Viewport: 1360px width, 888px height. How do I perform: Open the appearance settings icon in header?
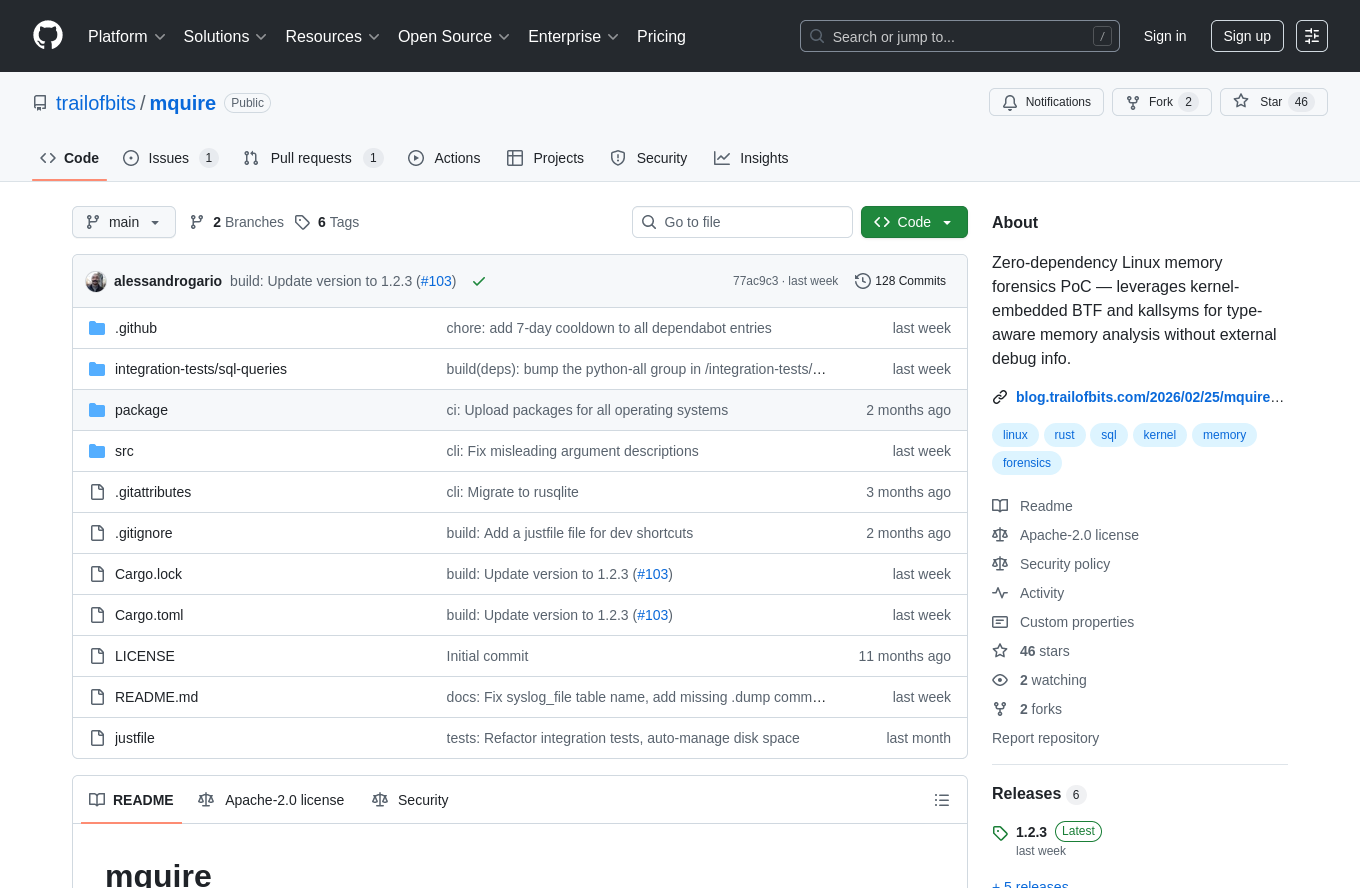(x=1311, y=36)
